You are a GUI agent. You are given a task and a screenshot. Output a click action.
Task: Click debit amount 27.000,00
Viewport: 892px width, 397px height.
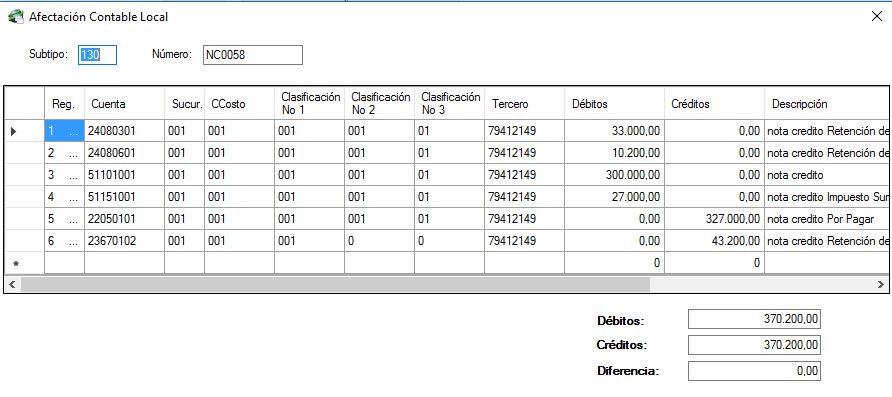point(614,197)
